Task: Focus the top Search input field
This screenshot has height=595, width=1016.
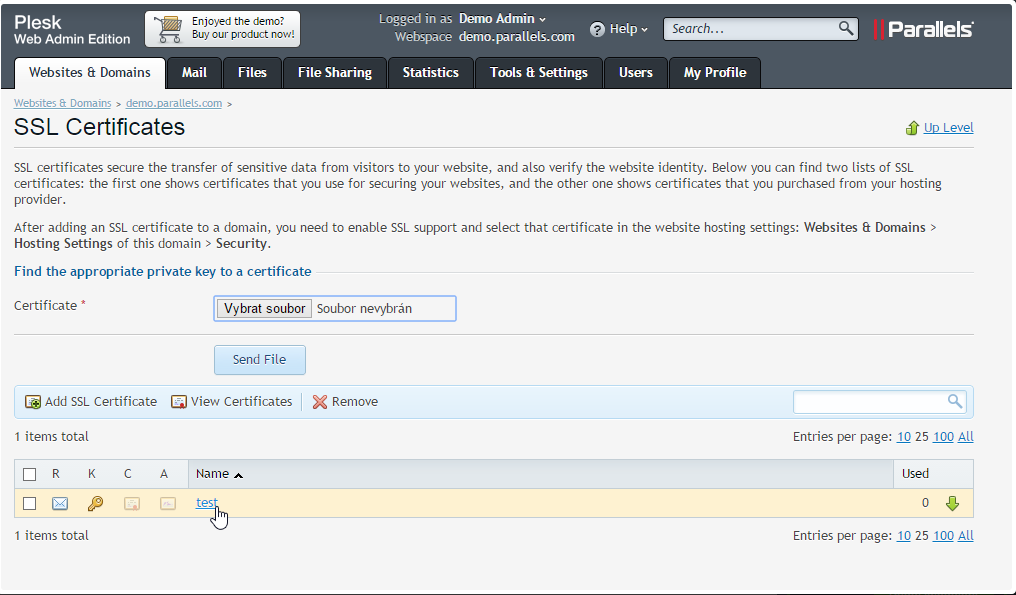Action: (x=750, y=29)
